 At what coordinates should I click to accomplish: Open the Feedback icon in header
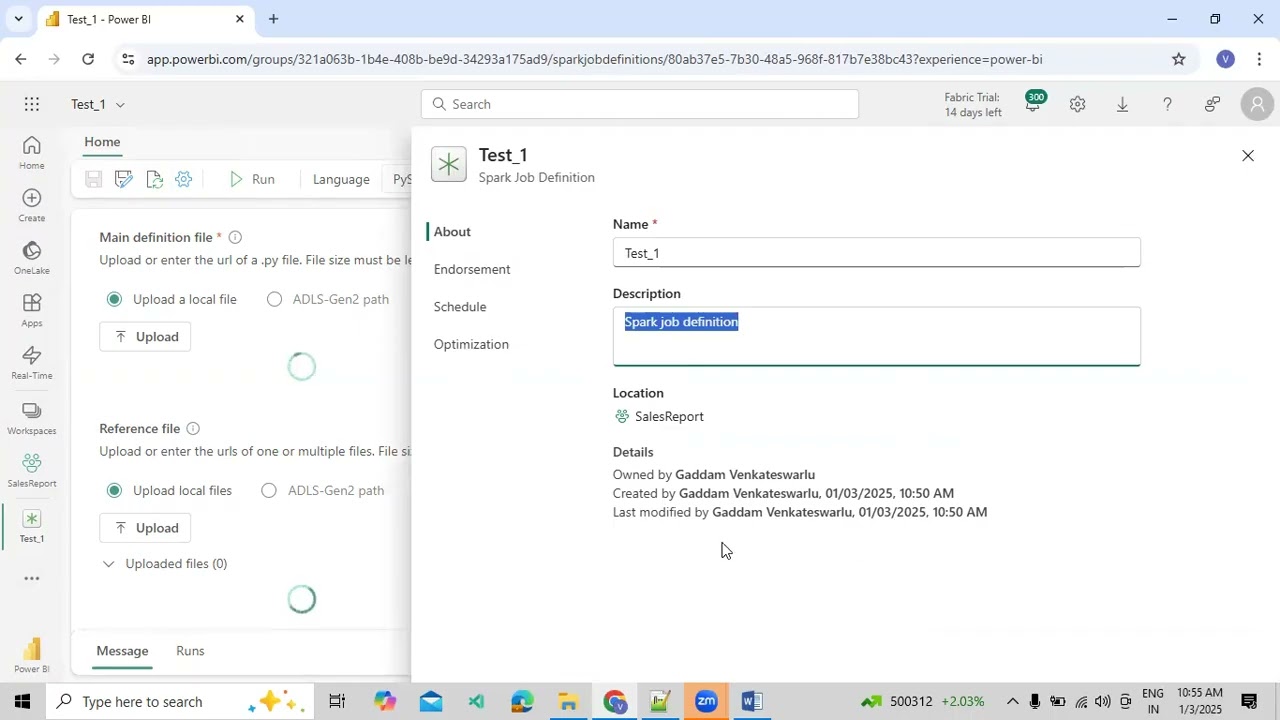tap(1212, 104)
